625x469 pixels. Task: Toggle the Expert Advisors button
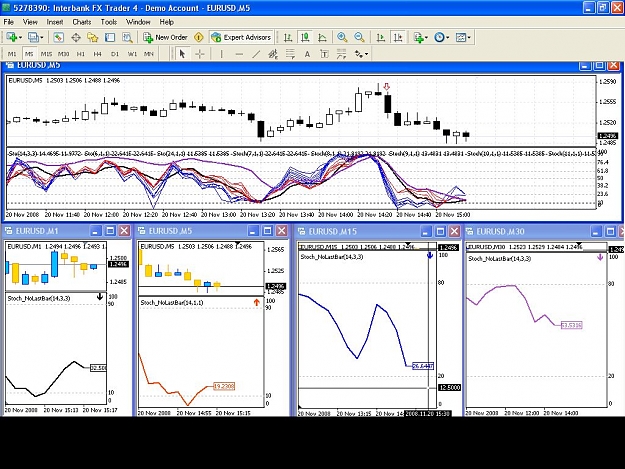pyautogui.click(x=241, y=37)
